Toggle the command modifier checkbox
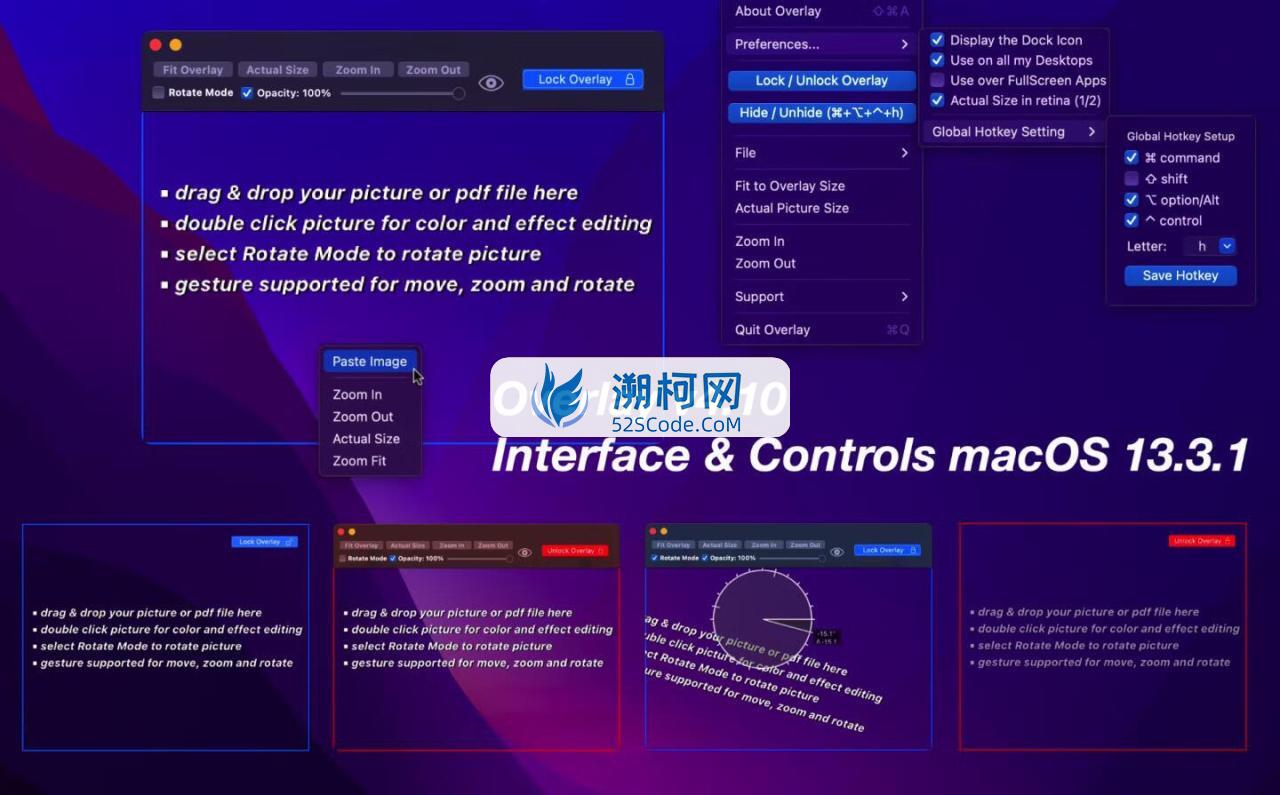The image size is (1280, 795). coord(1131,157)
